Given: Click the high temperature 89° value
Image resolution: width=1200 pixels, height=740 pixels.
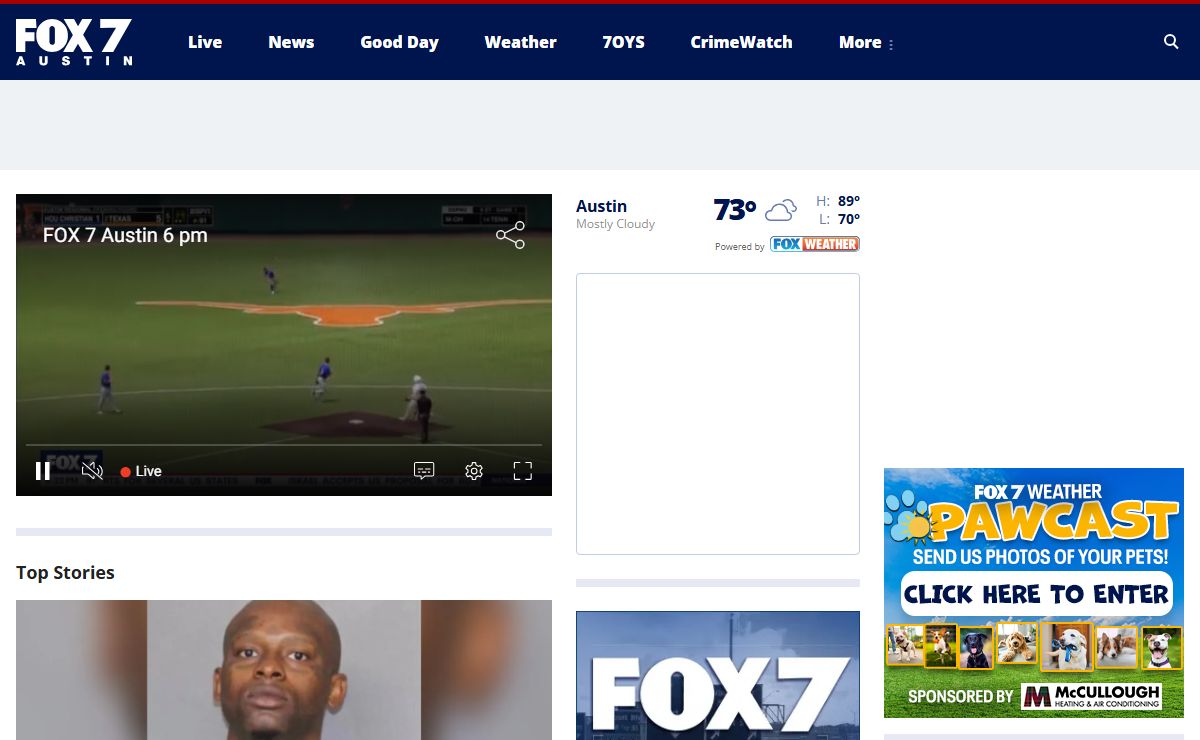Looking at the screenshot, I should click(849, 201).
